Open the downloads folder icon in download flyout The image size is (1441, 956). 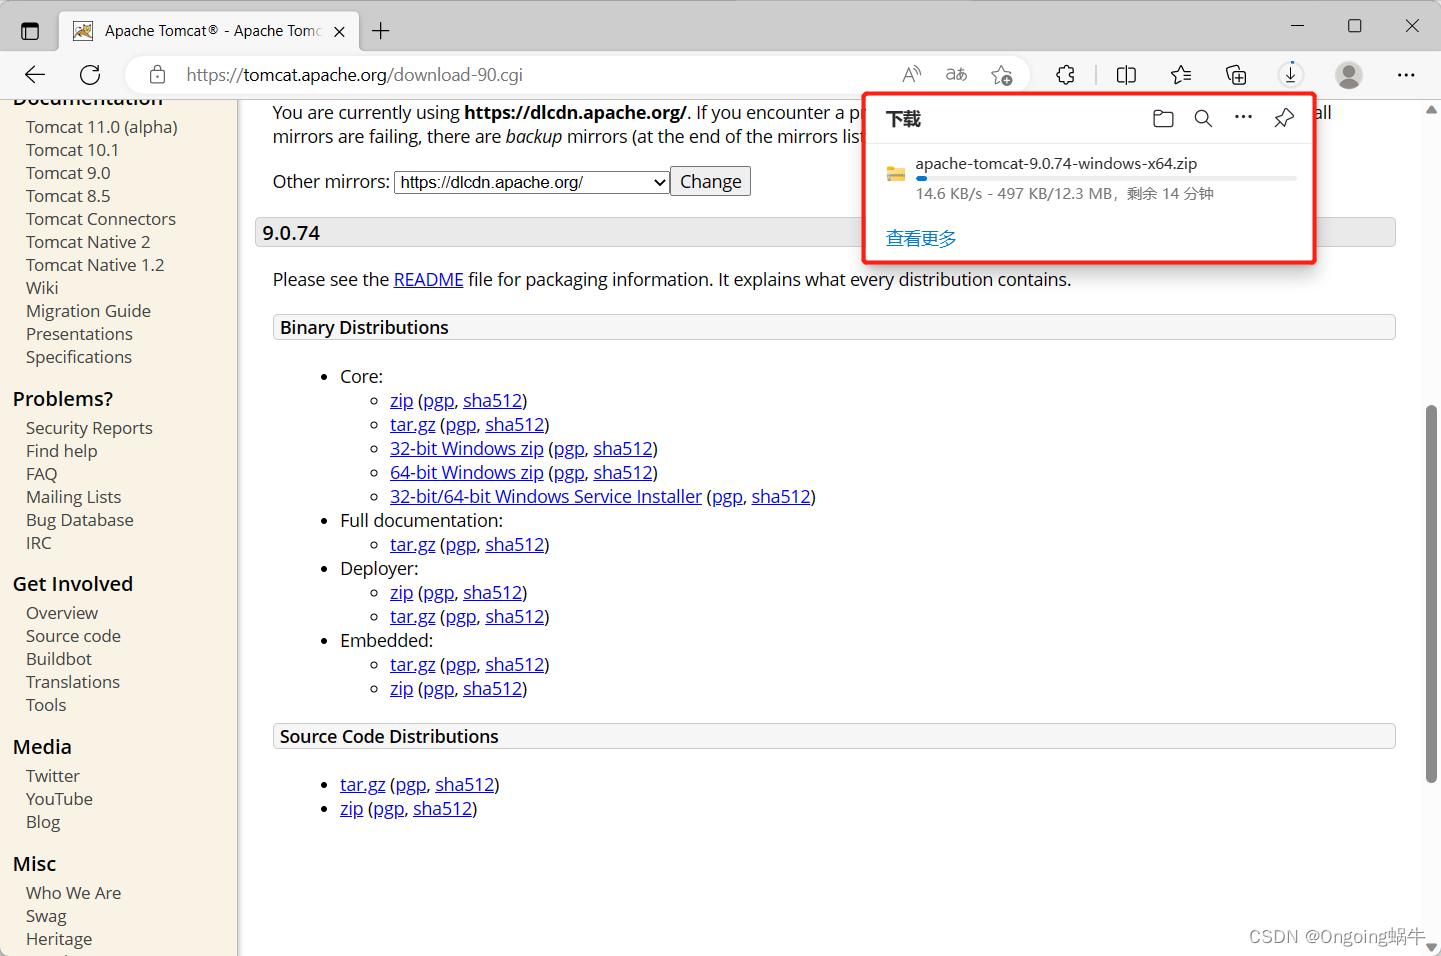click(x=1163, y=118)
